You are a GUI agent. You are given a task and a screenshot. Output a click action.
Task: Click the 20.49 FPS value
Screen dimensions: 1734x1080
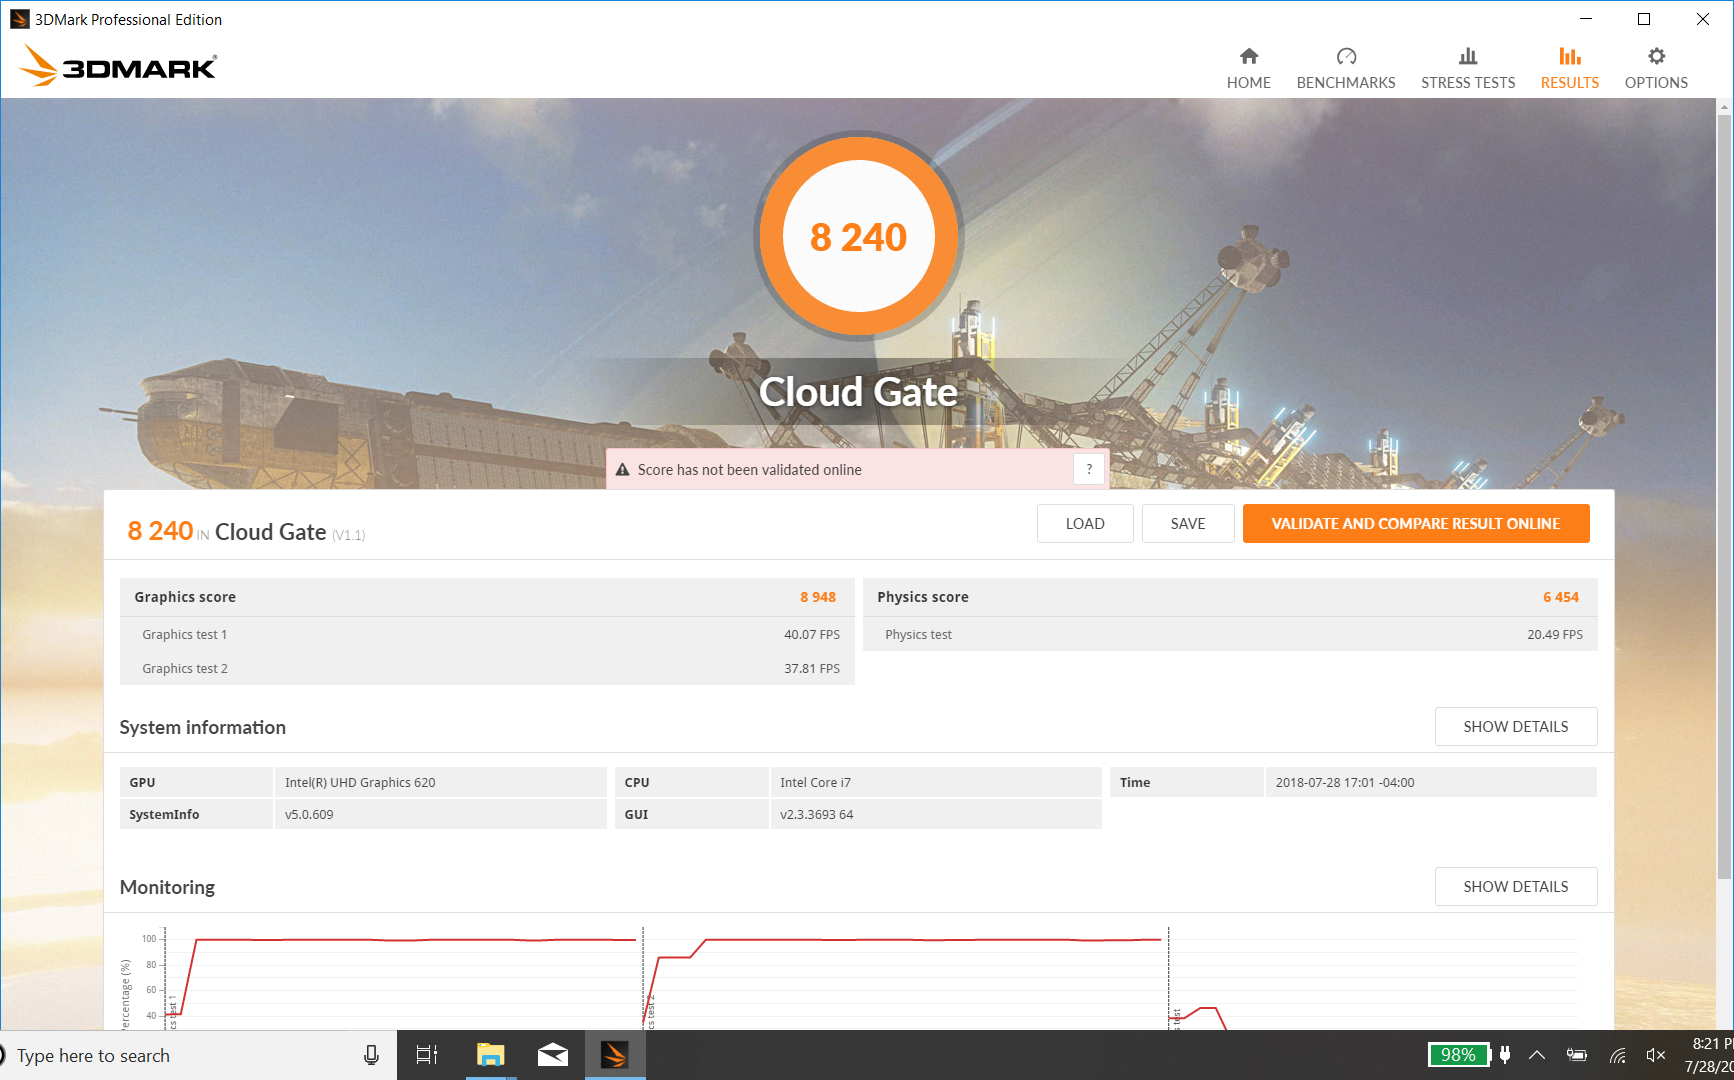click(1555, 635)
